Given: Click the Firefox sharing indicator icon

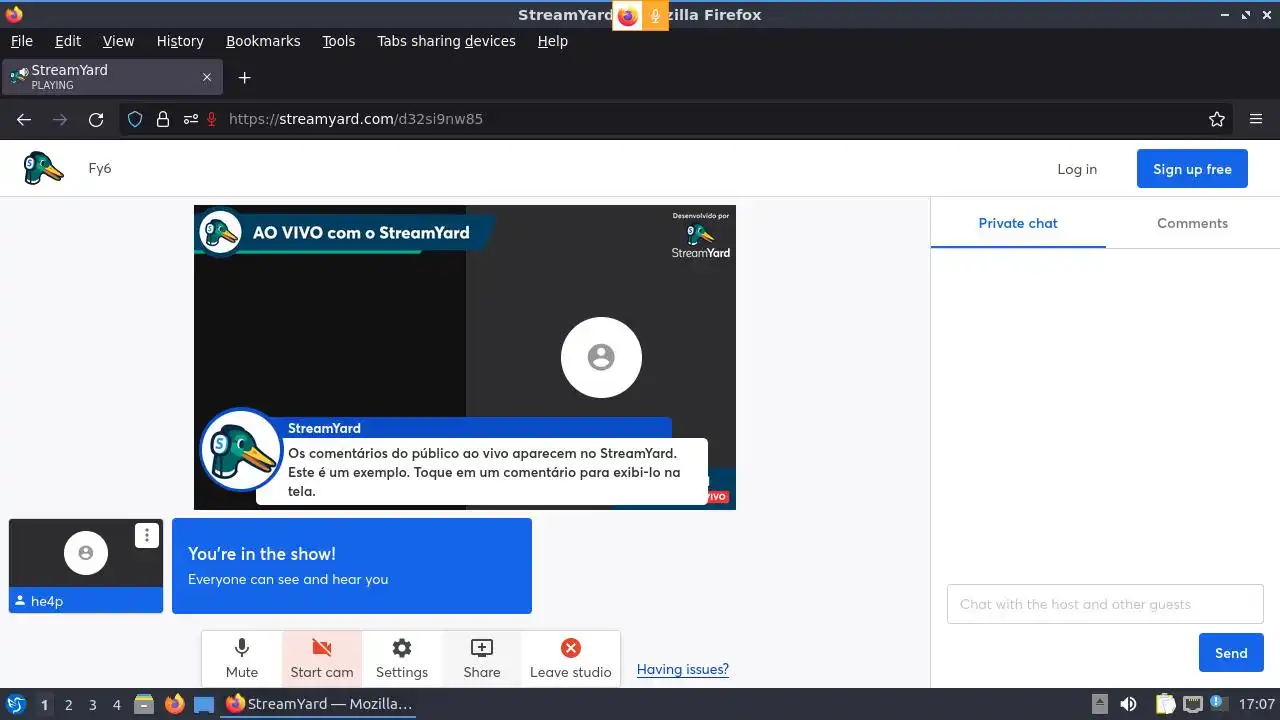Looking at the screenshot, I should [x=627, y=15].
